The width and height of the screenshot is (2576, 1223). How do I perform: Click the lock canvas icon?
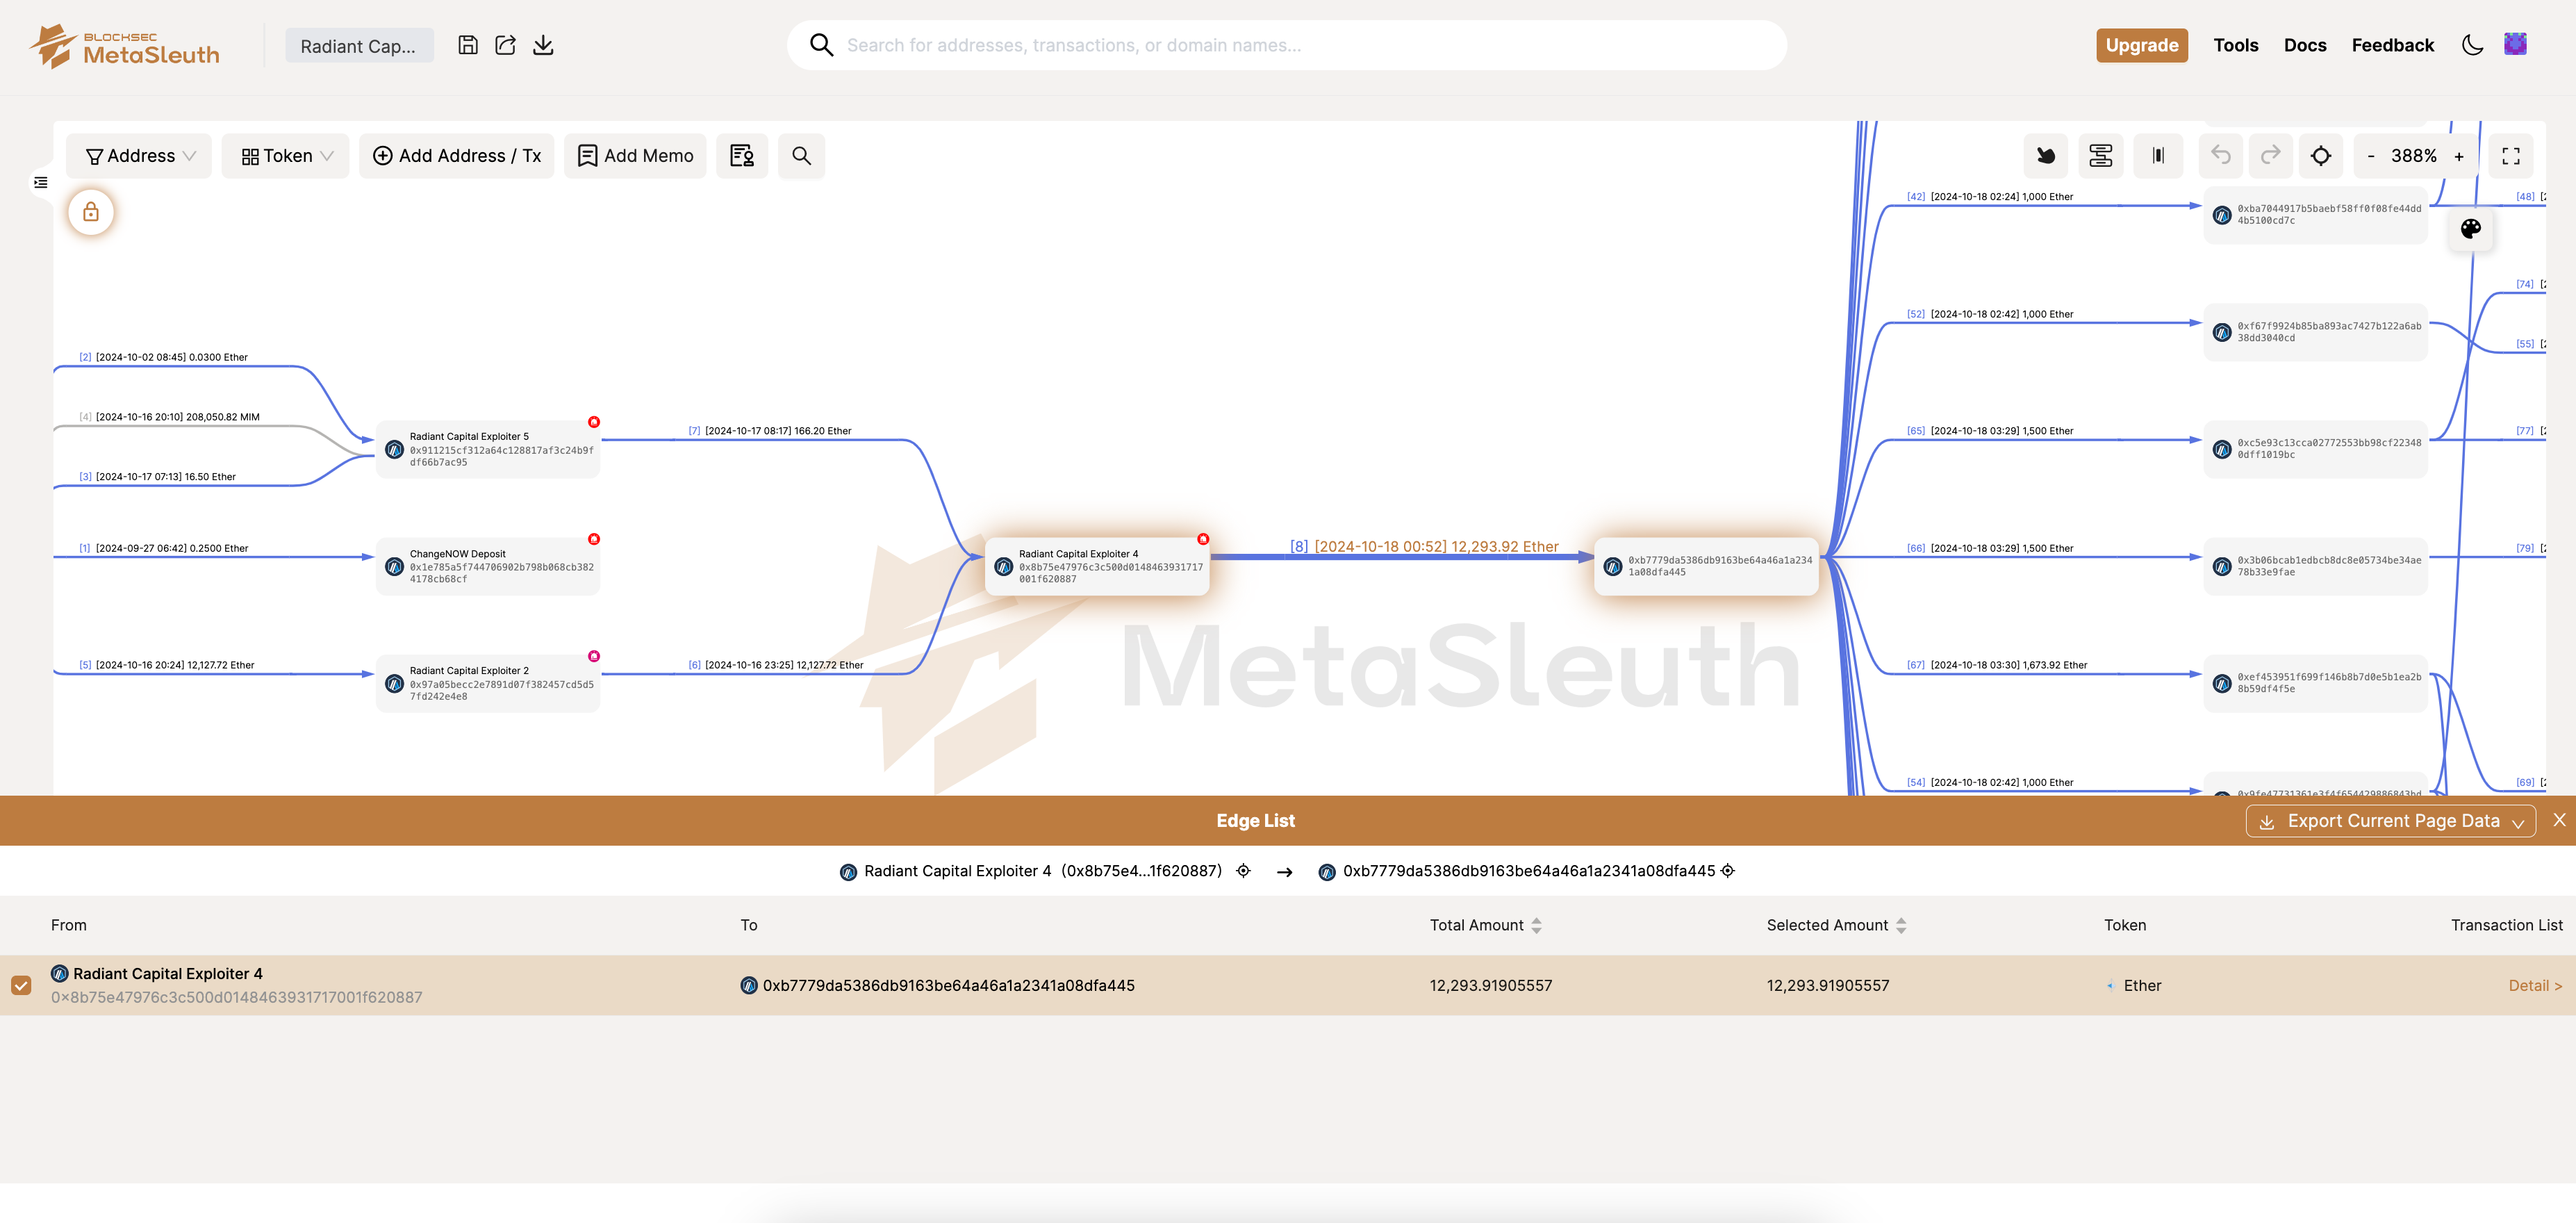coord(91,212)
